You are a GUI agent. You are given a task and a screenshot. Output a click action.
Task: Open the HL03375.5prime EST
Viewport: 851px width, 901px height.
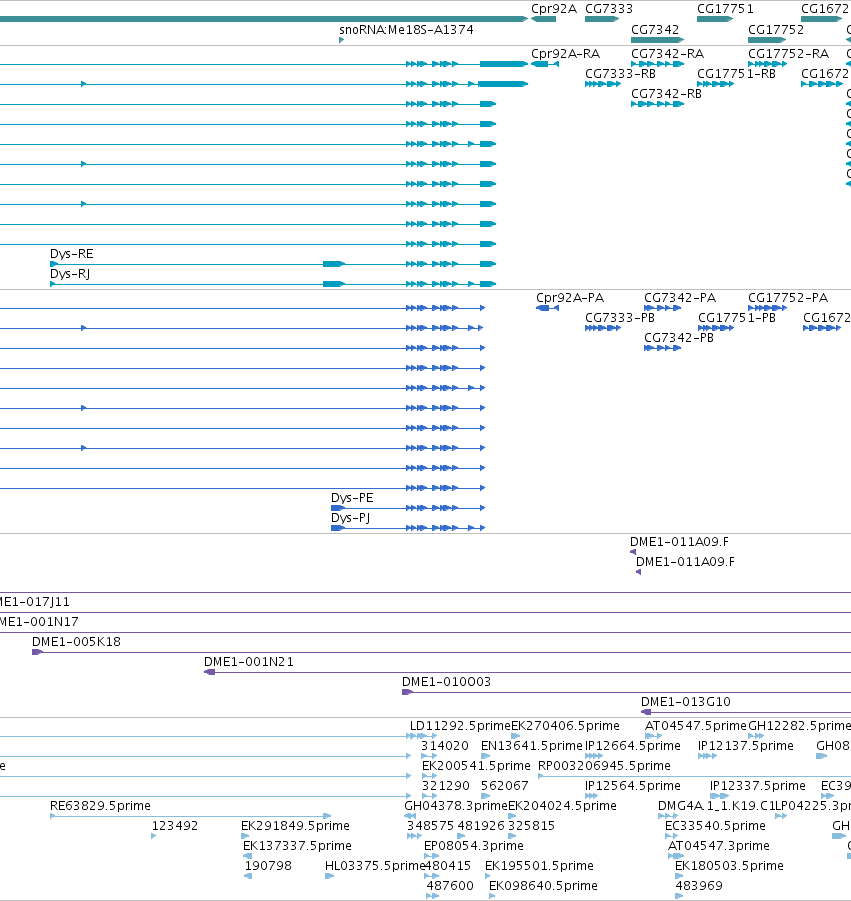click(329, 876)
